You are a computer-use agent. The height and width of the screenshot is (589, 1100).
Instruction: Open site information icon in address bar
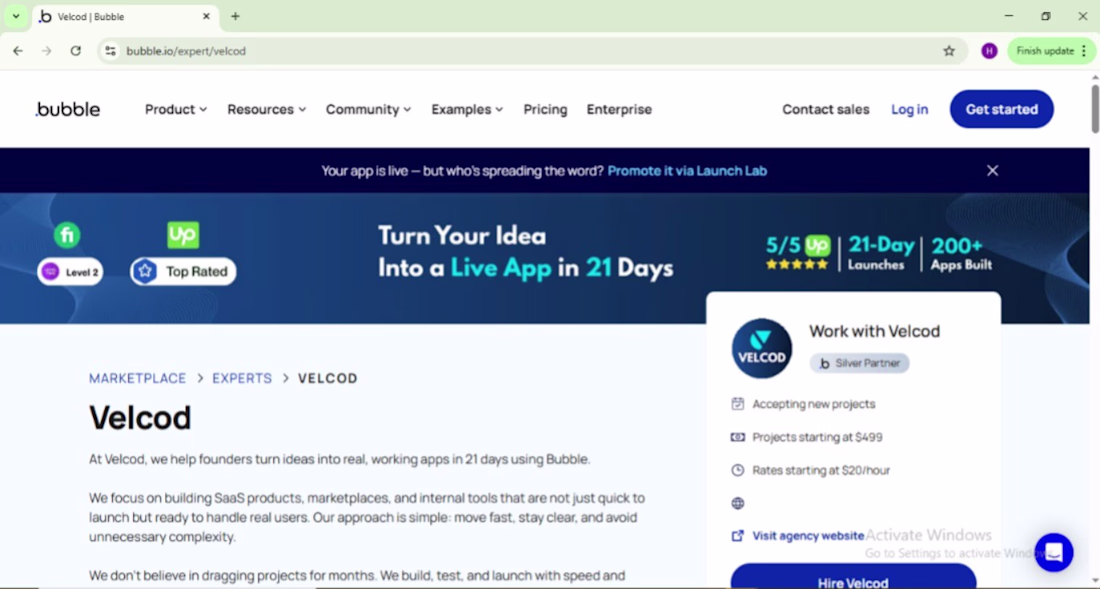point(110,51)
